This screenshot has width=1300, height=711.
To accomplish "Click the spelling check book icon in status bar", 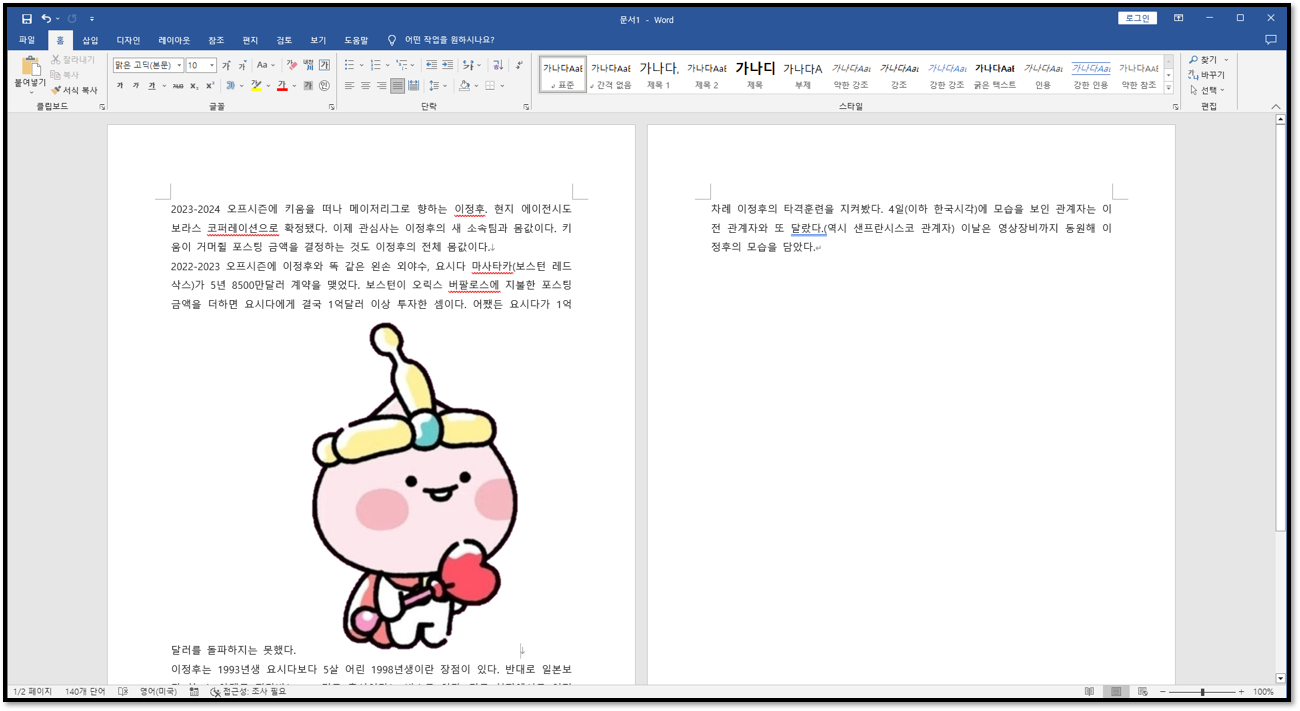I will [x=123, y=691].
